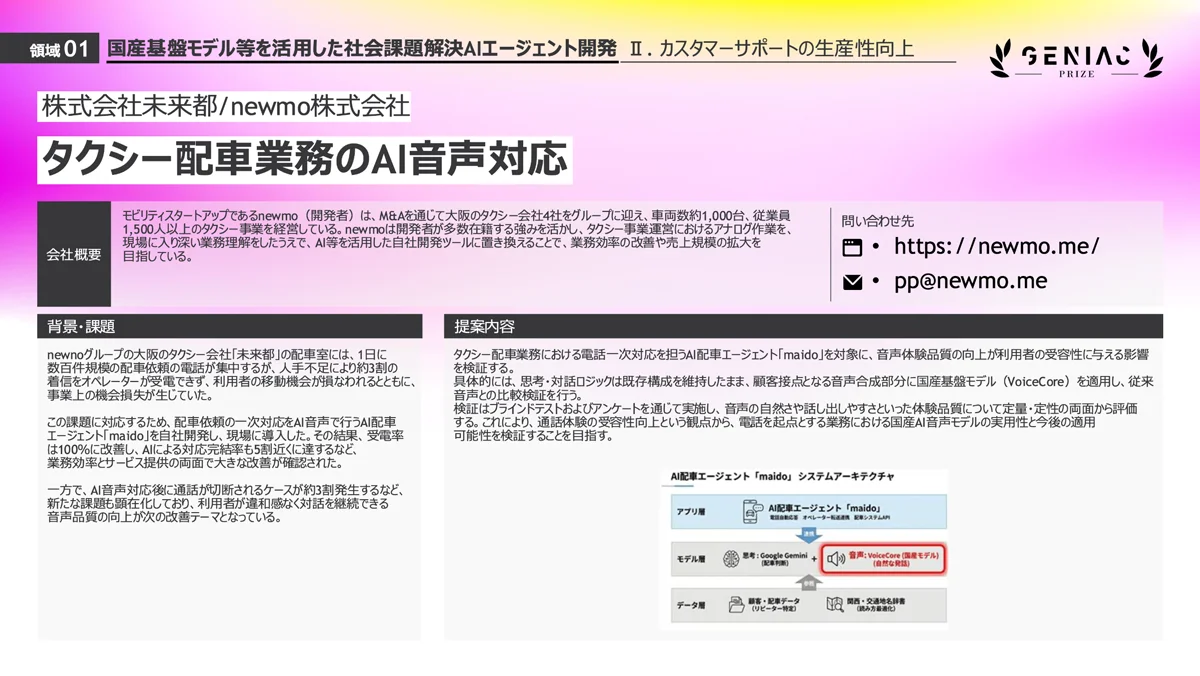The image size is (1200, 676).
Task: Open the https://newmo.me/ link
Action: (x=997, y=246)
